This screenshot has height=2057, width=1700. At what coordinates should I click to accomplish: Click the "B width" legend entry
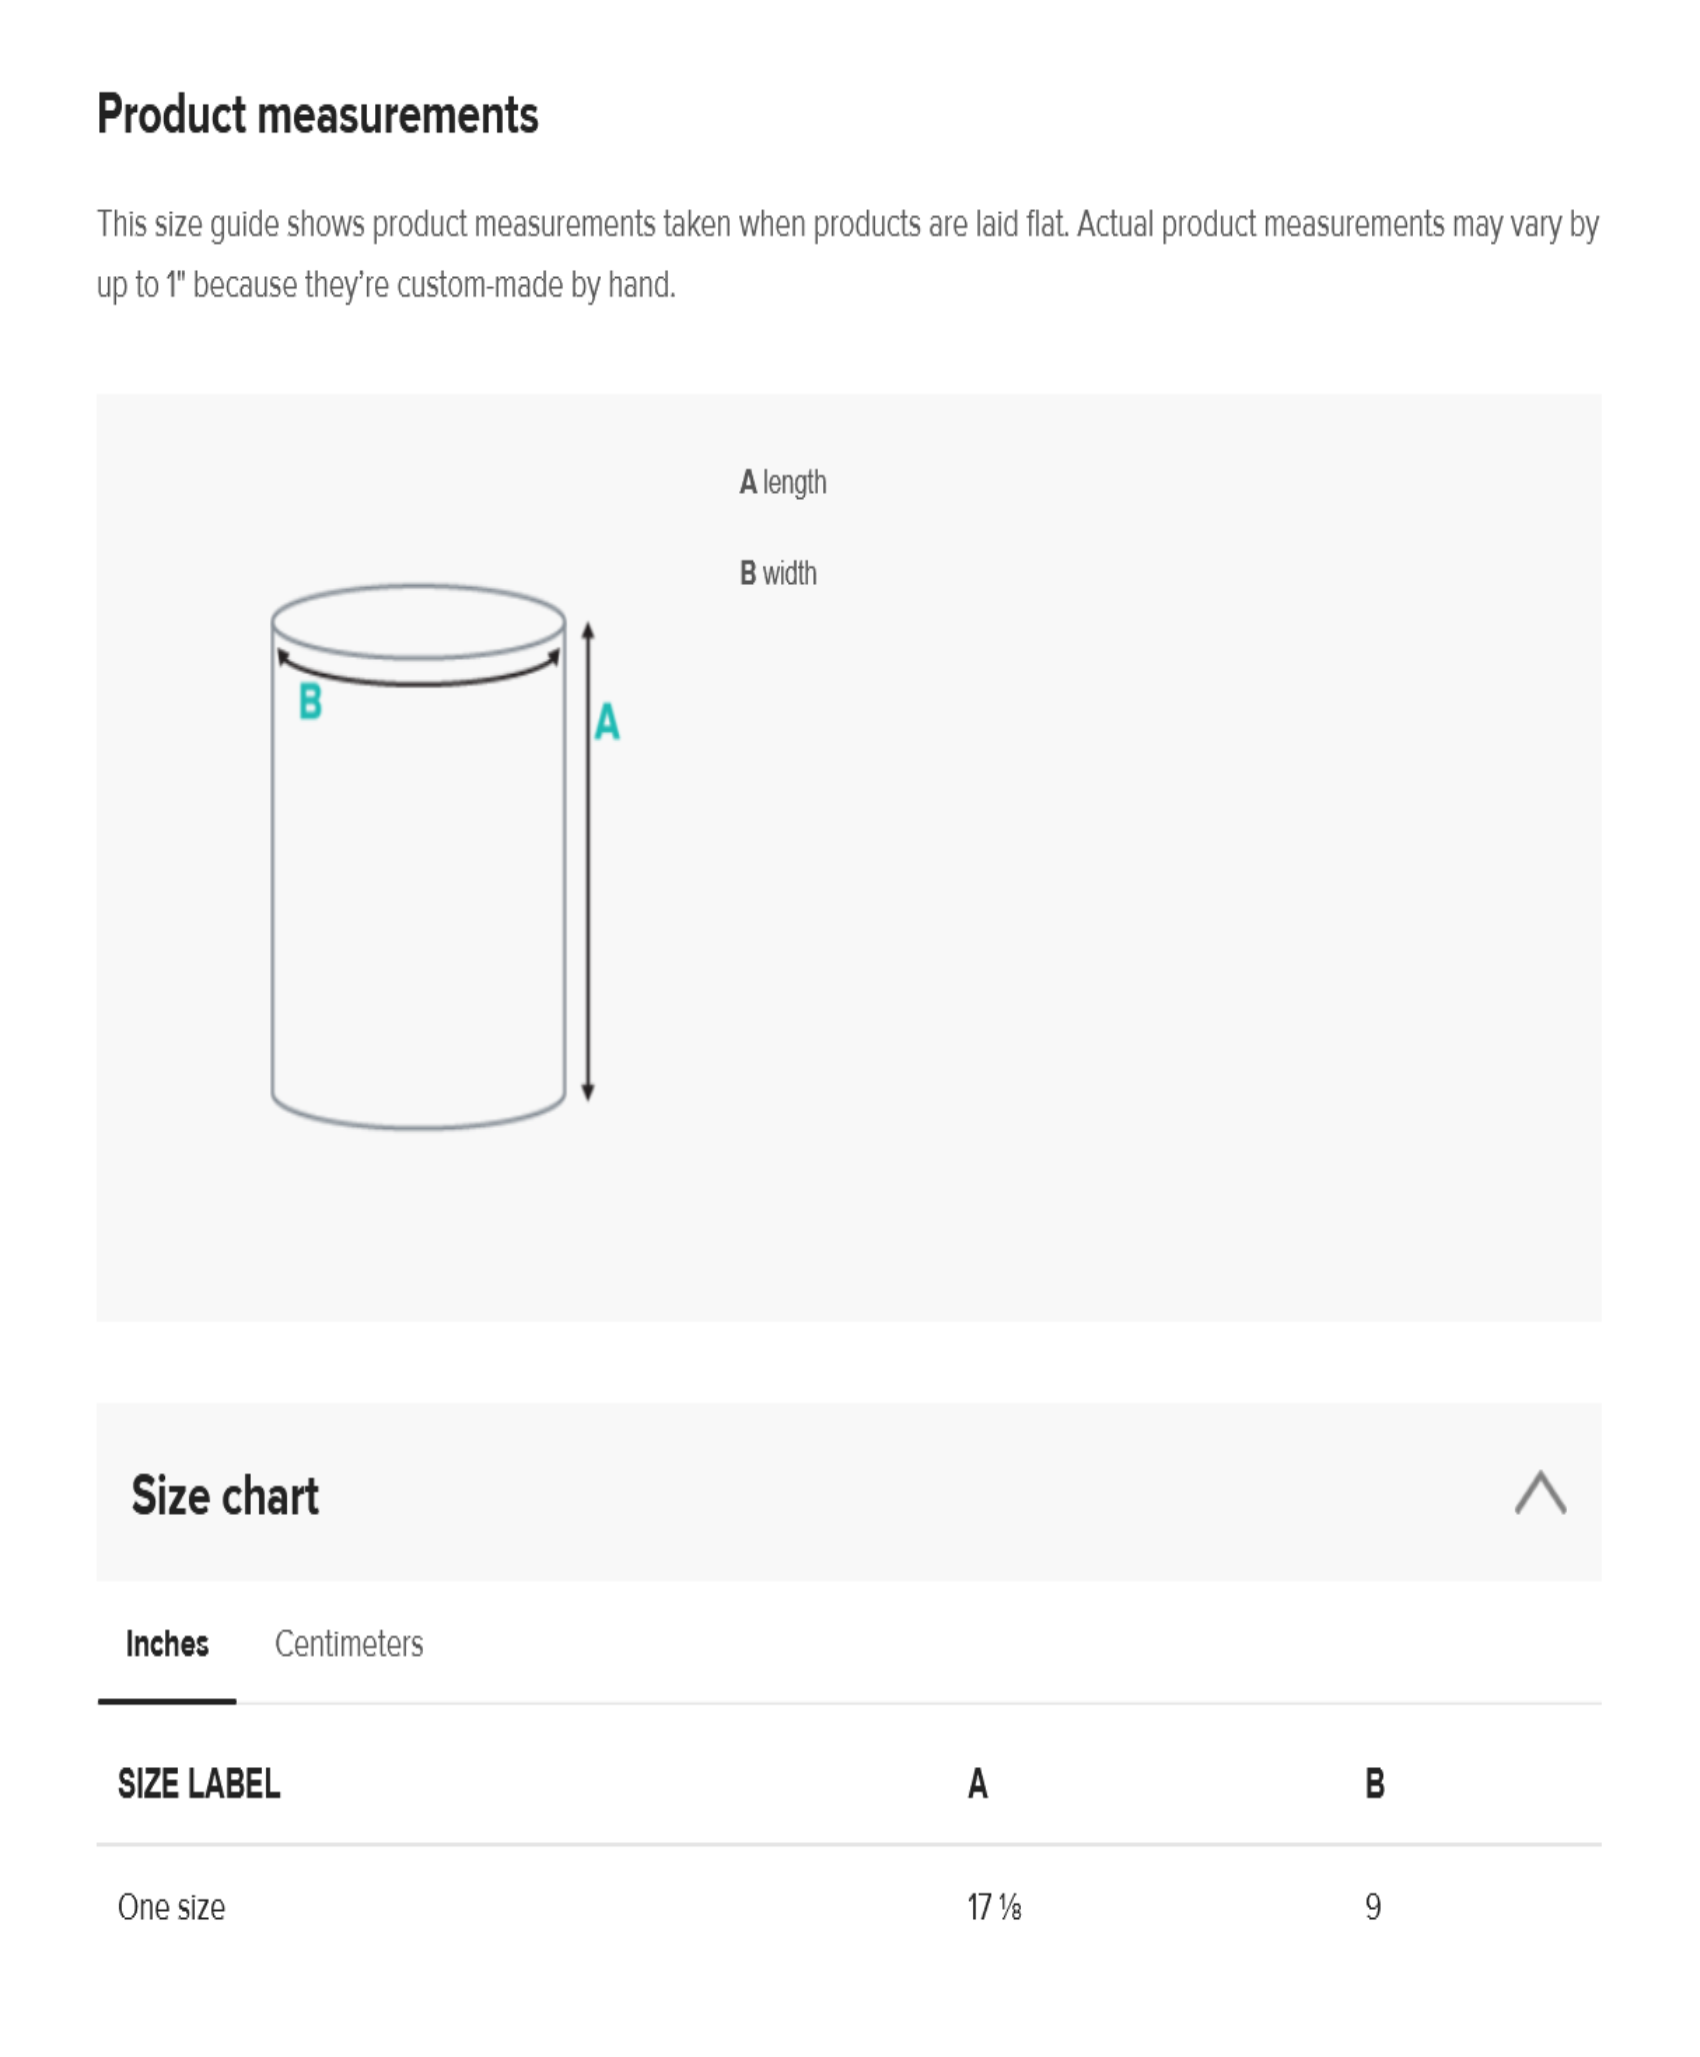click(778, 574)
